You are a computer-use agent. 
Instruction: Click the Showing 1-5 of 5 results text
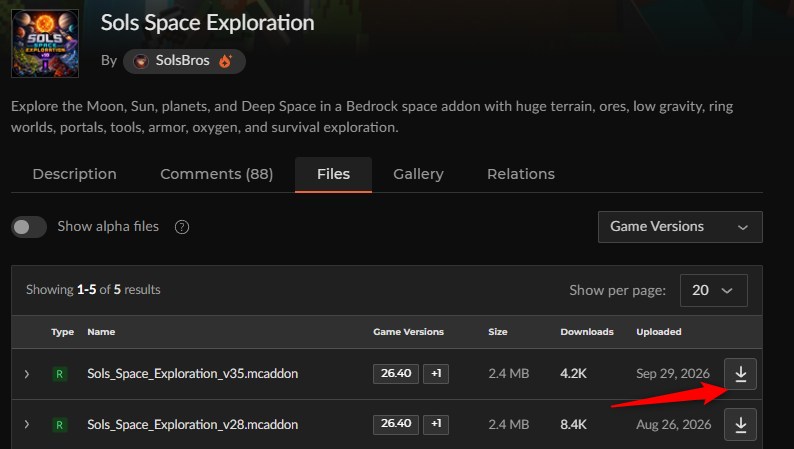pyautogui.click(x=93, y=290)
